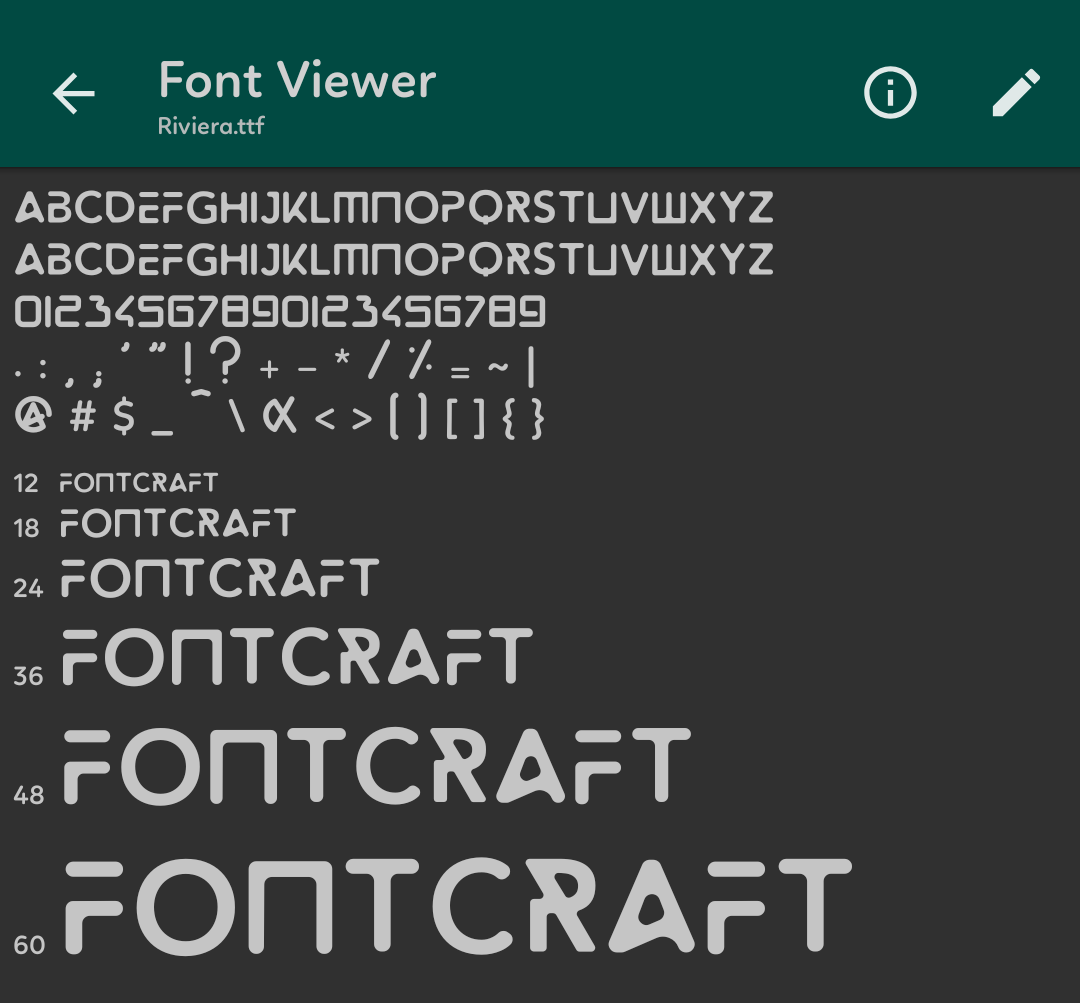Click the punctuation row with question mark
Screen dimensions: 1080x1003
point(275,362)
